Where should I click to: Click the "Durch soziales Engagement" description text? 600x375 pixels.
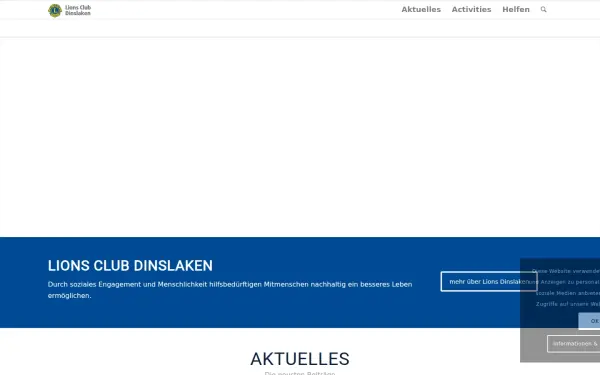click(230, 290)
